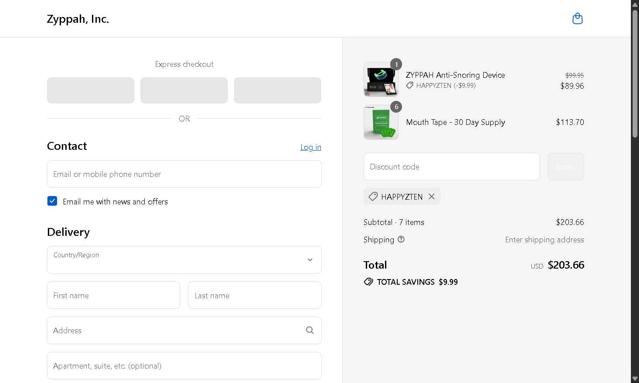Focus the Discount code field
639x383 pixels.
pos(452,167)
